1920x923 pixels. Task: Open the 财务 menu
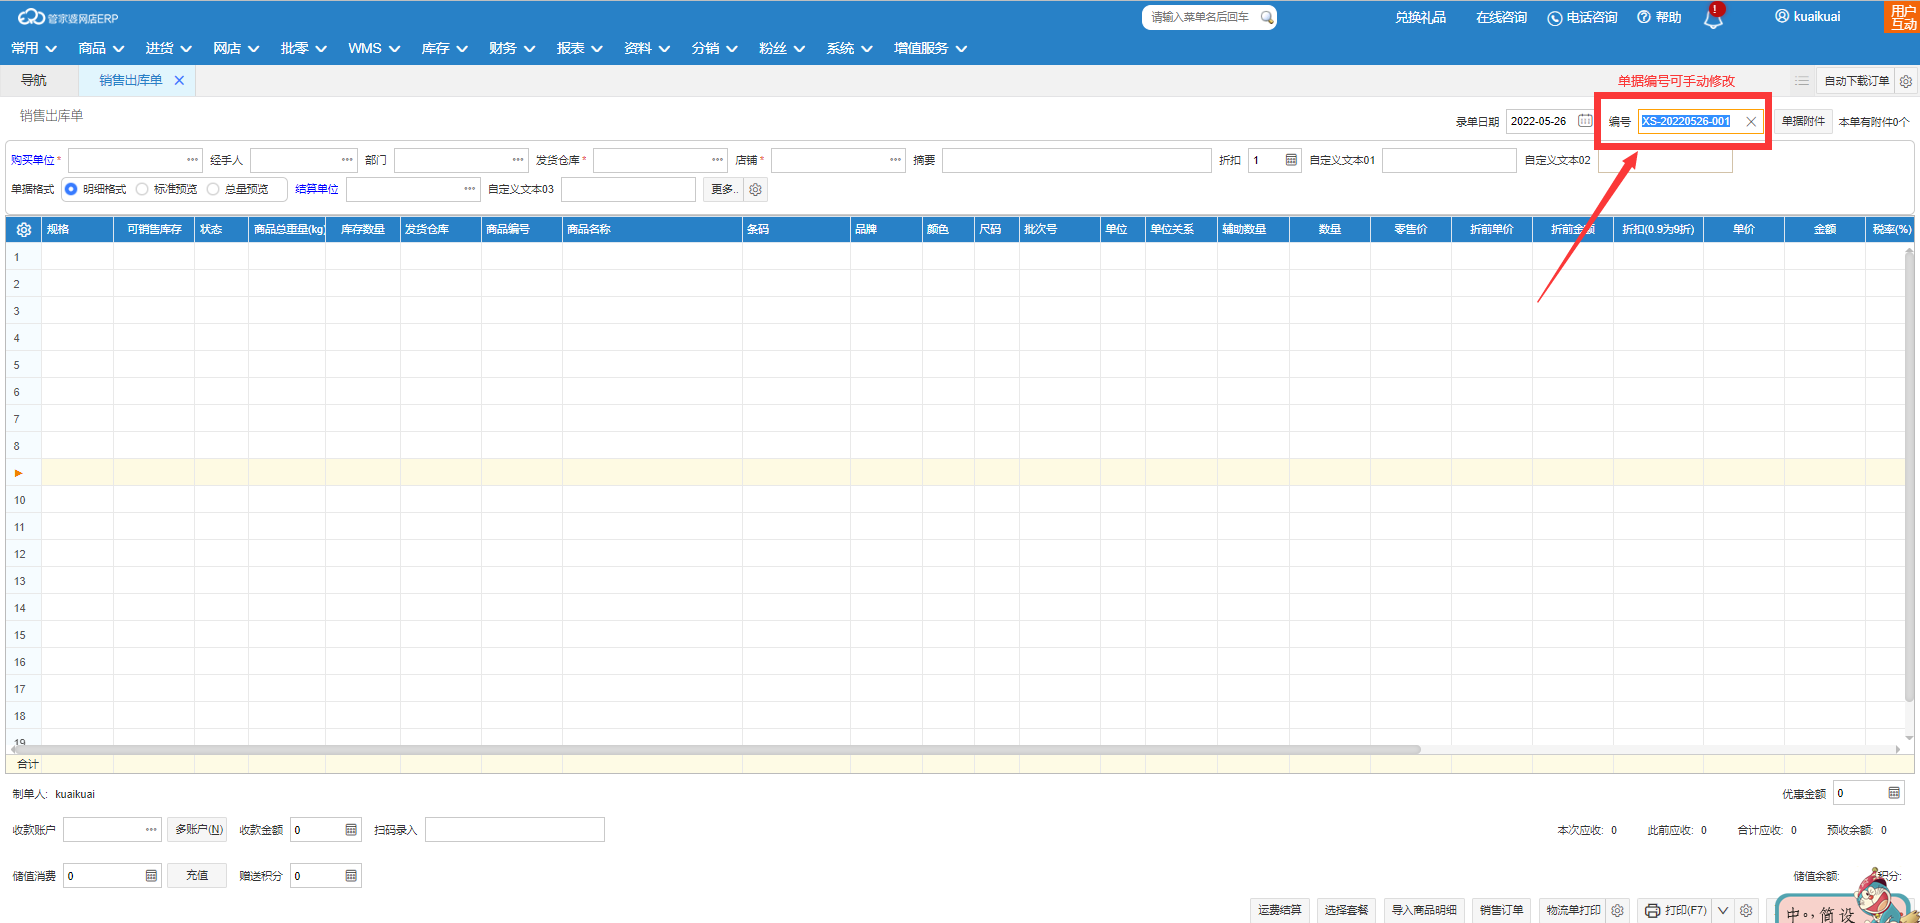(x=511, y=48)
